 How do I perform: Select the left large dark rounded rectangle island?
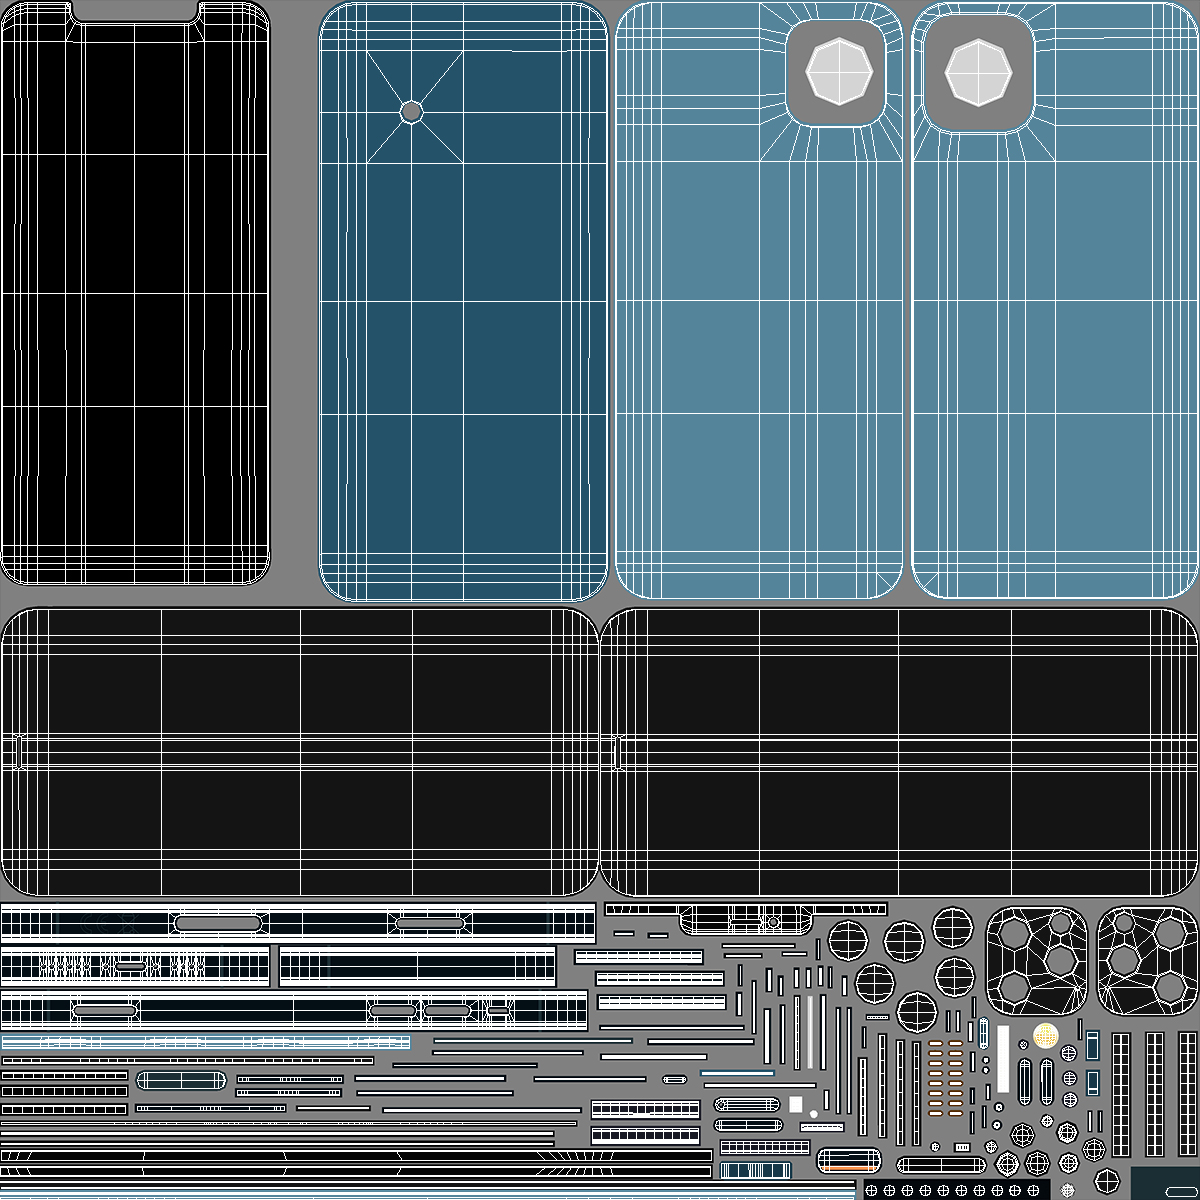tap(299, 752)
